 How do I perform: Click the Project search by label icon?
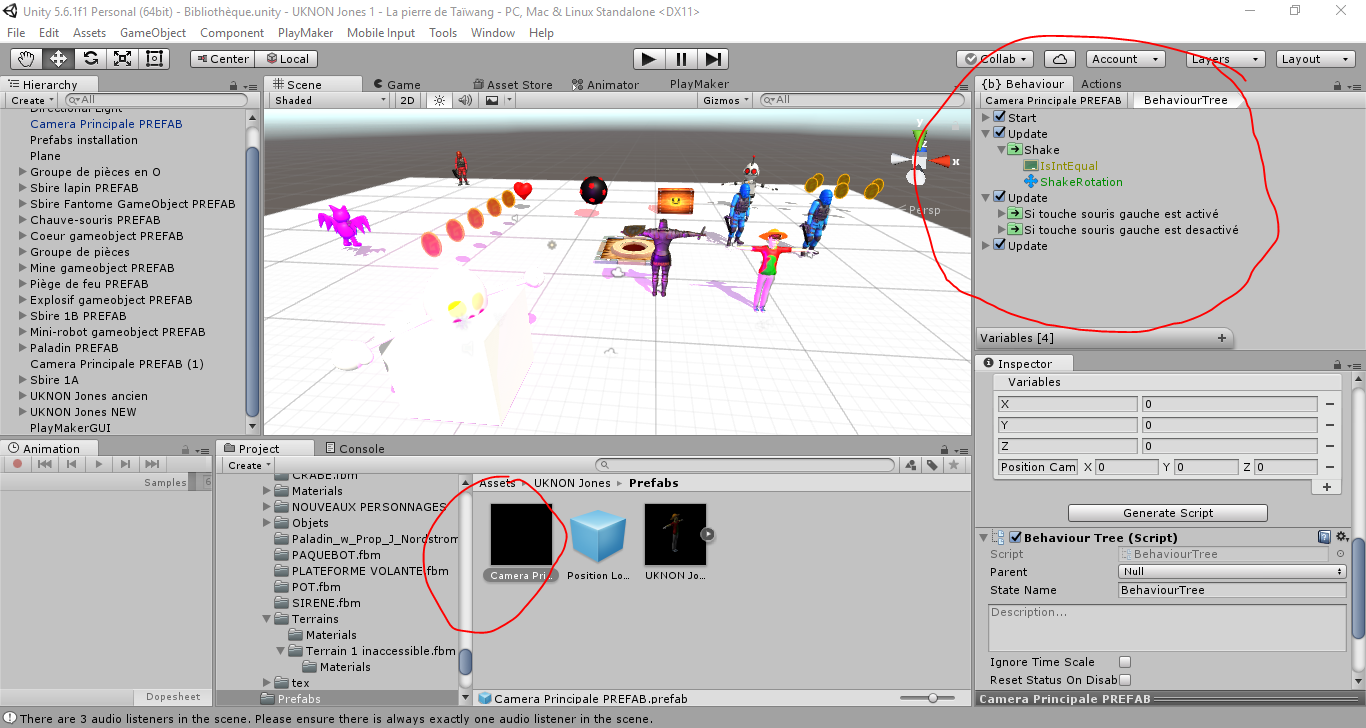pyautogui.click(x=932, y=465)
